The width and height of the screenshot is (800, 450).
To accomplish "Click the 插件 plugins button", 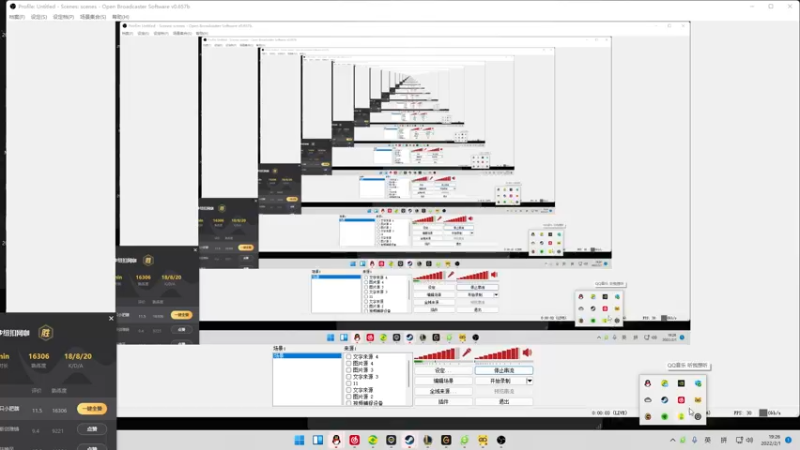I will pyautogui.click(x=443, y=402).
